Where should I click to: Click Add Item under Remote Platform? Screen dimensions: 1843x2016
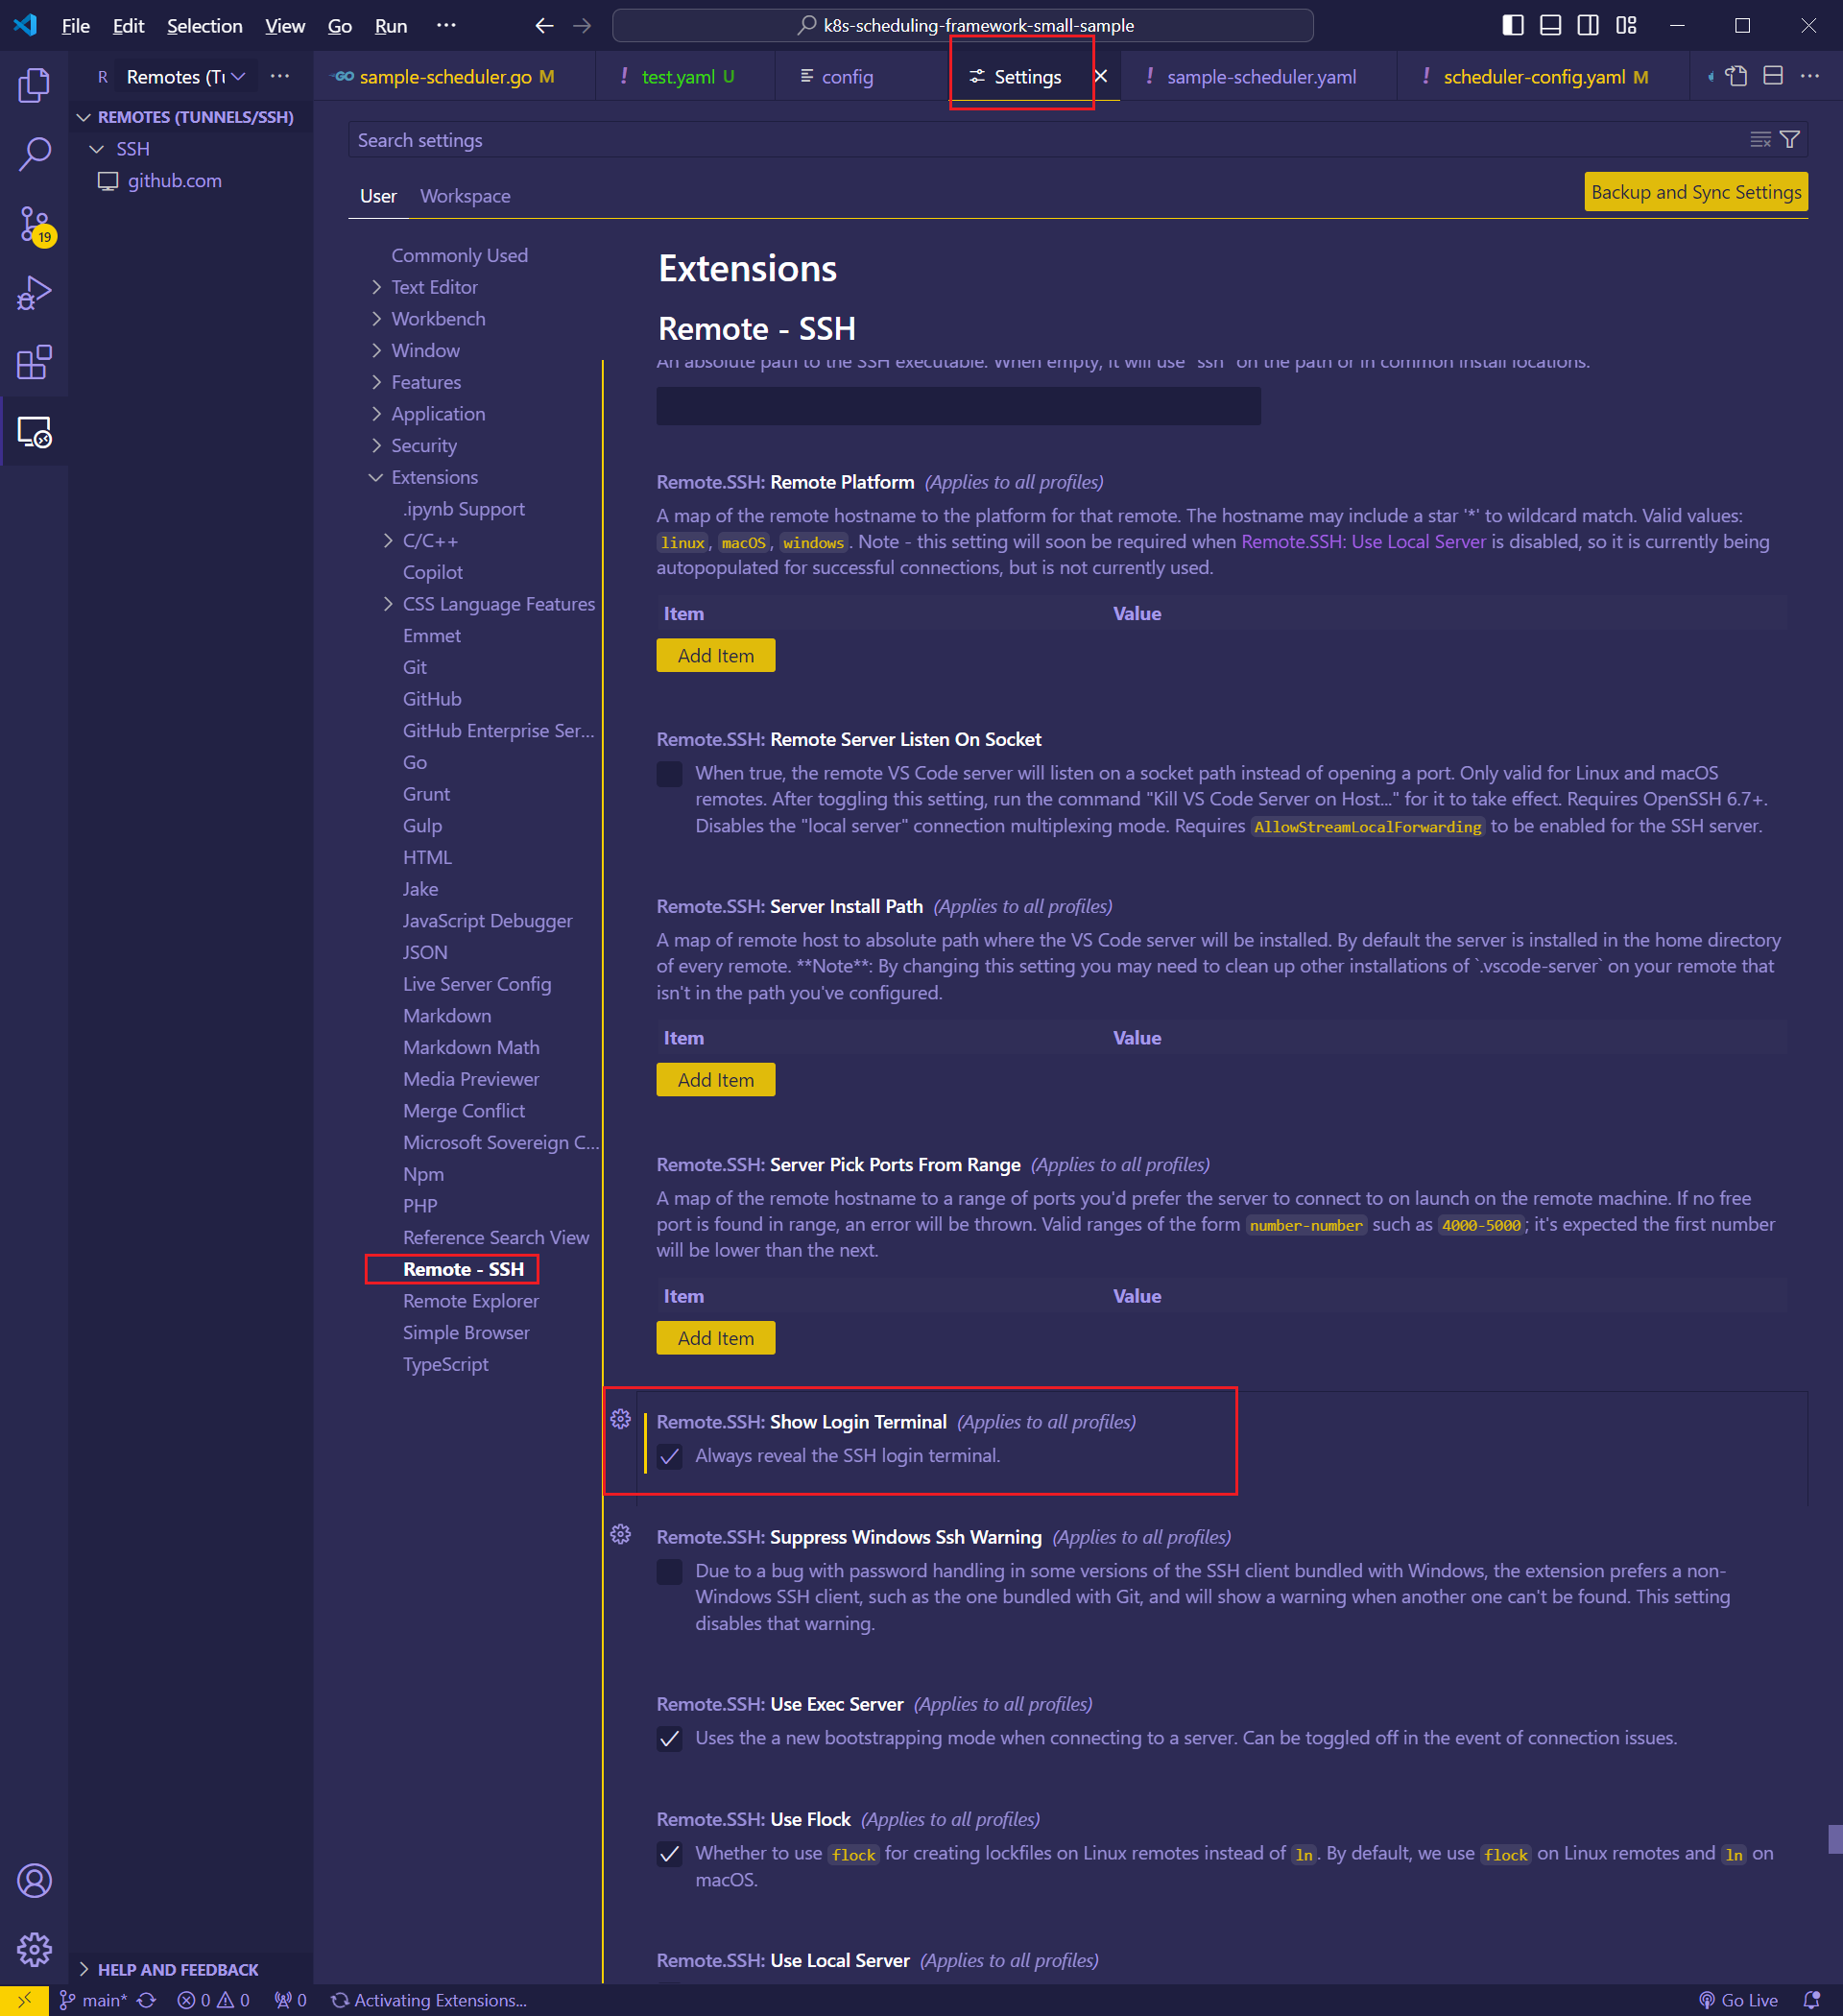tap(715, 656)
